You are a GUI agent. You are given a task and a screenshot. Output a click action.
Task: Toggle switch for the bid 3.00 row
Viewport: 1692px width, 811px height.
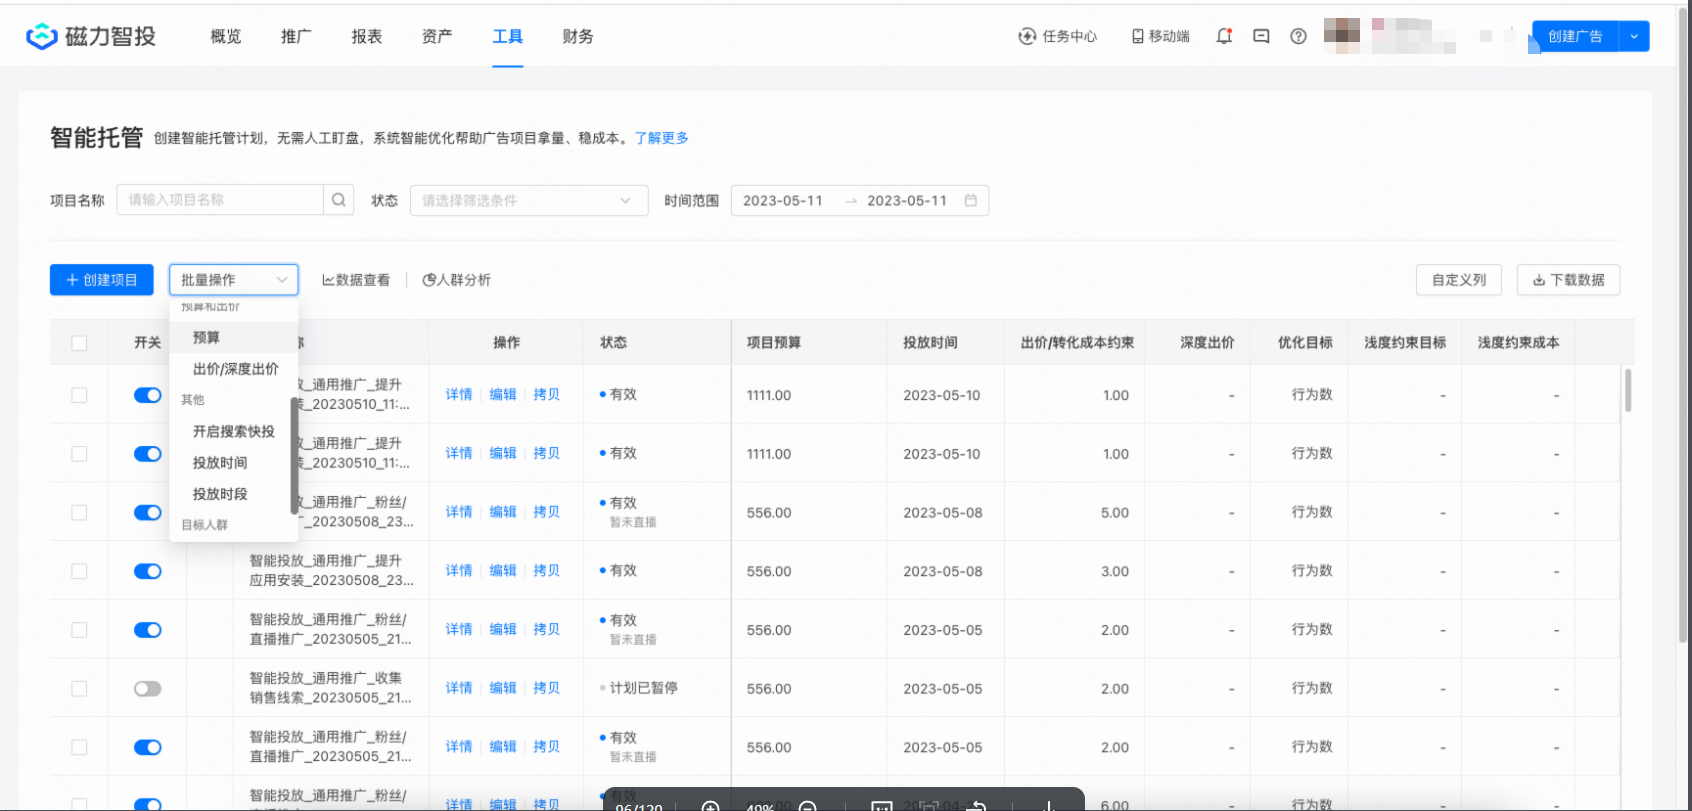point(148,571)
